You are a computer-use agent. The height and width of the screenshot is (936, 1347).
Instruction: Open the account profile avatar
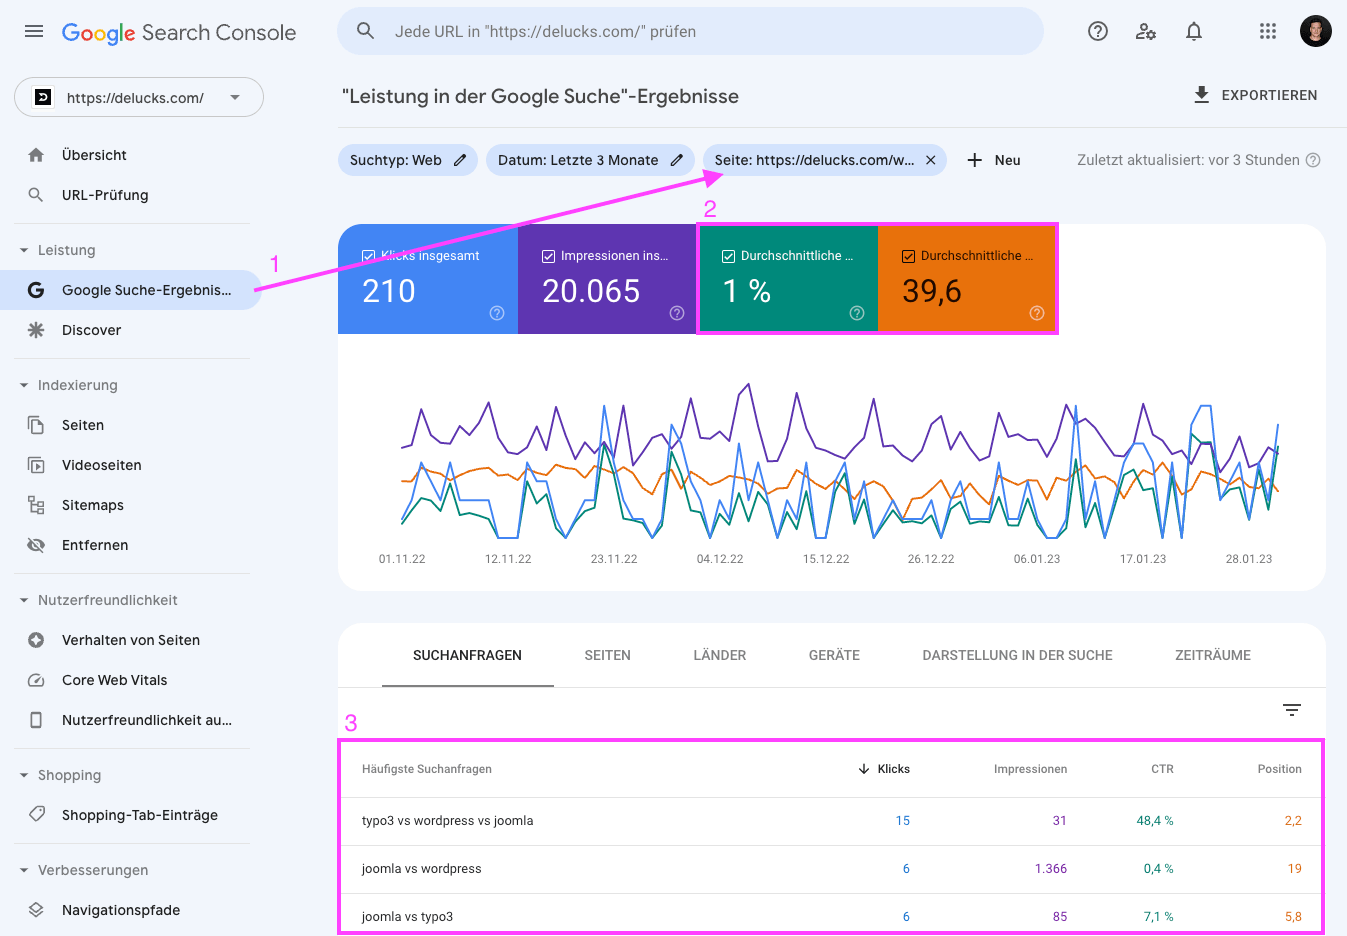point(1316,31)
